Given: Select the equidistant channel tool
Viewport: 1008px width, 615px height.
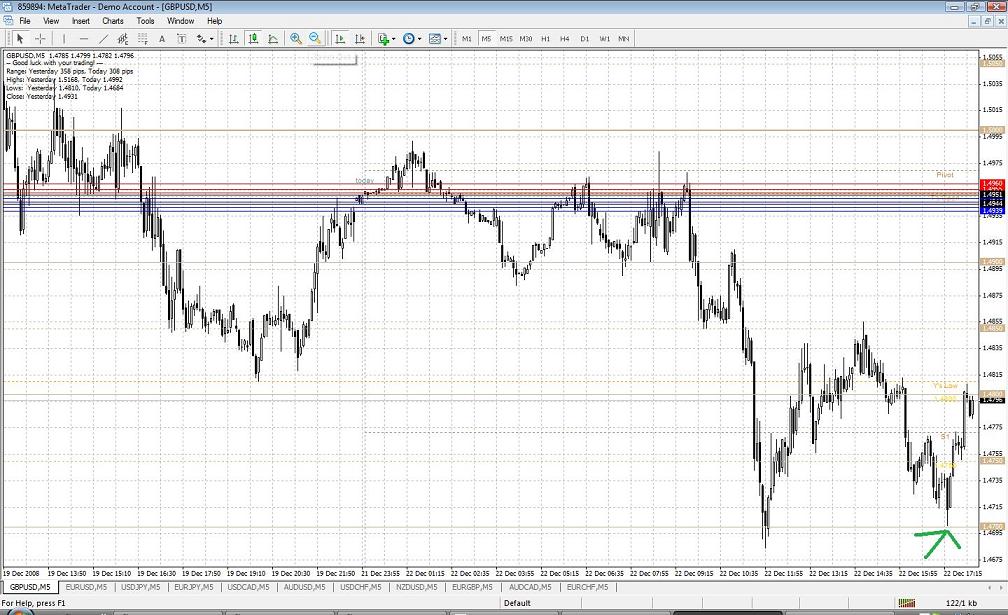Looking at the screenshot, I should (123, 39).
